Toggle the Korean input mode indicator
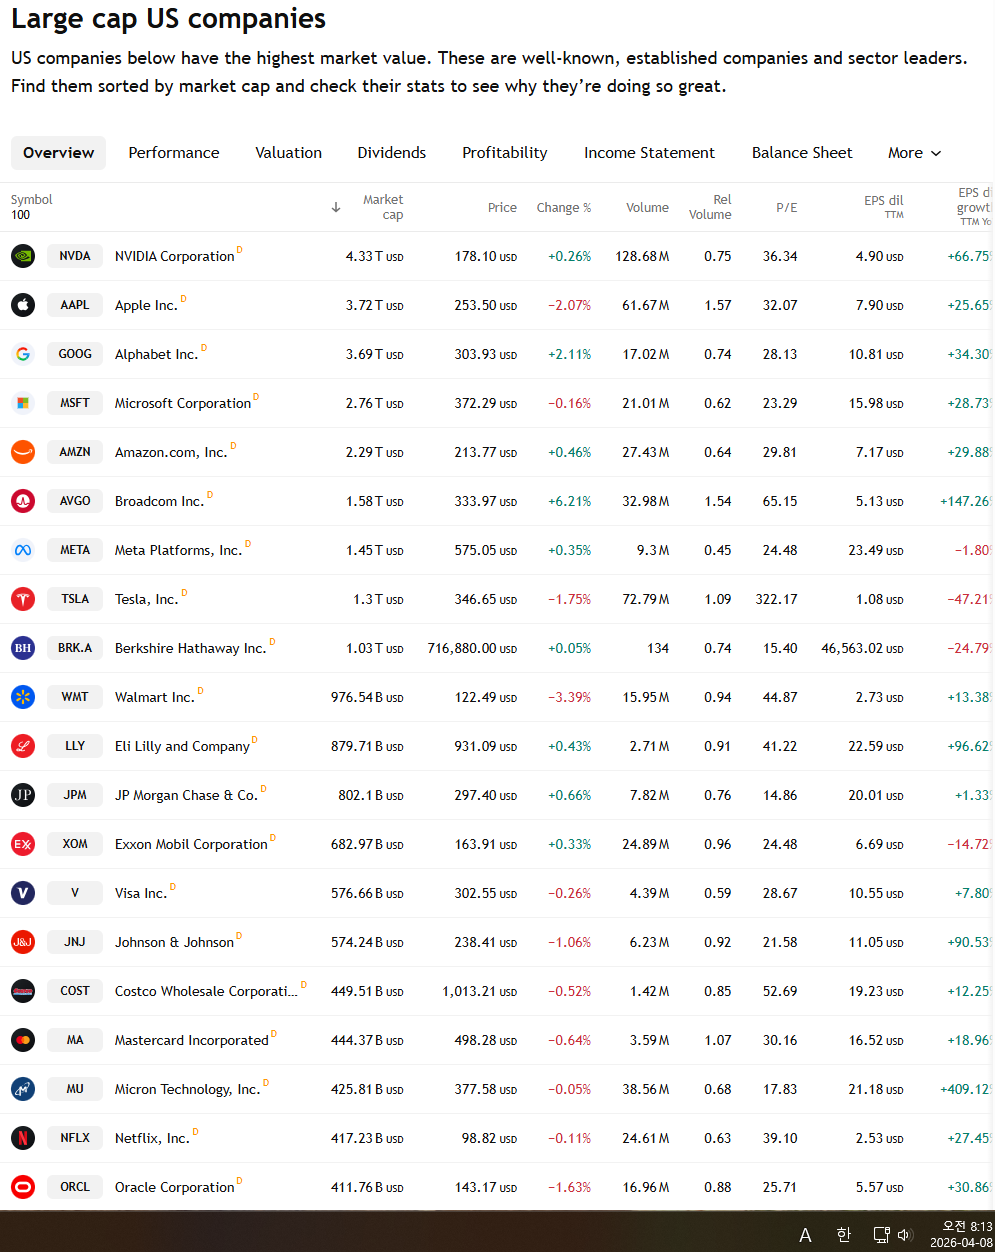 pyautogui.click(x=843, y=1235)
